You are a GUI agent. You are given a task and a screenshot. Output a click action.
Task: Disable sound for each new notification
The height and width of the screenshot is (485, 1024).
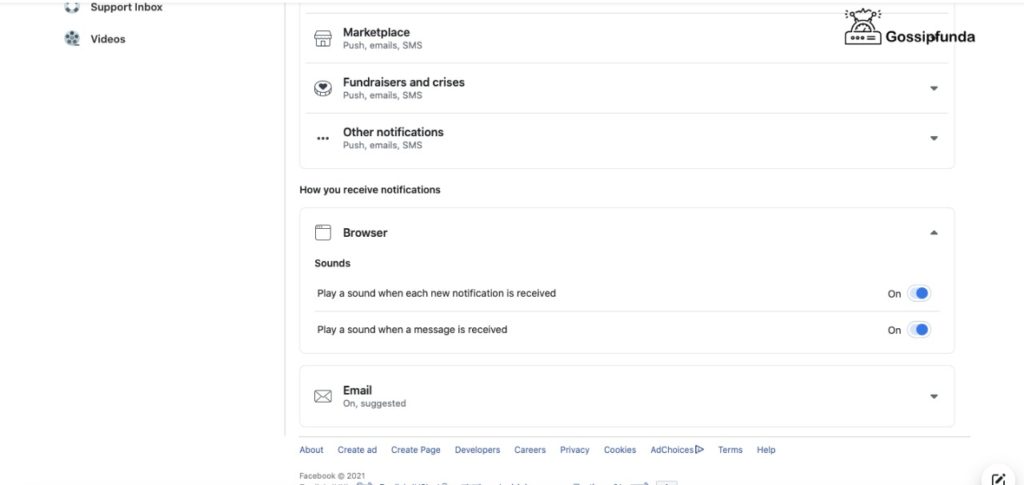(x=919, y=294)
